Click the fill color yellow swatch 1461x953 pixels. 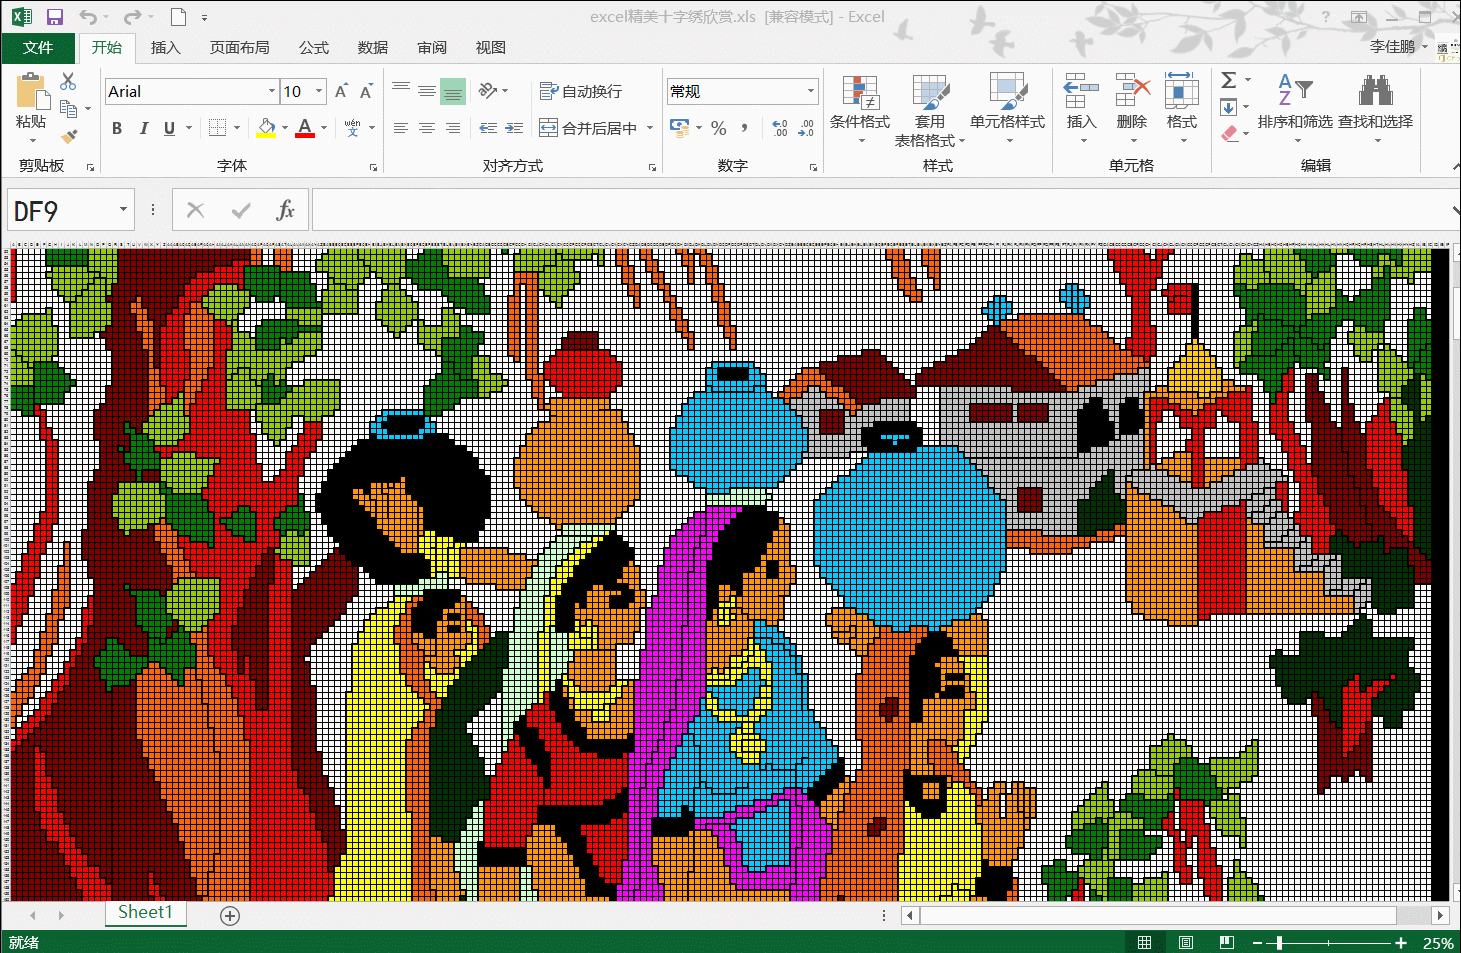pos(266,128)
